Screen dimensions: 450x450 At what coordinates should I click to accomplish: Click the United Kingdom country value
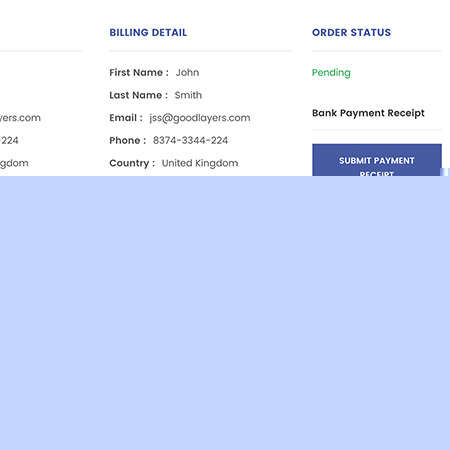(200, 163)
